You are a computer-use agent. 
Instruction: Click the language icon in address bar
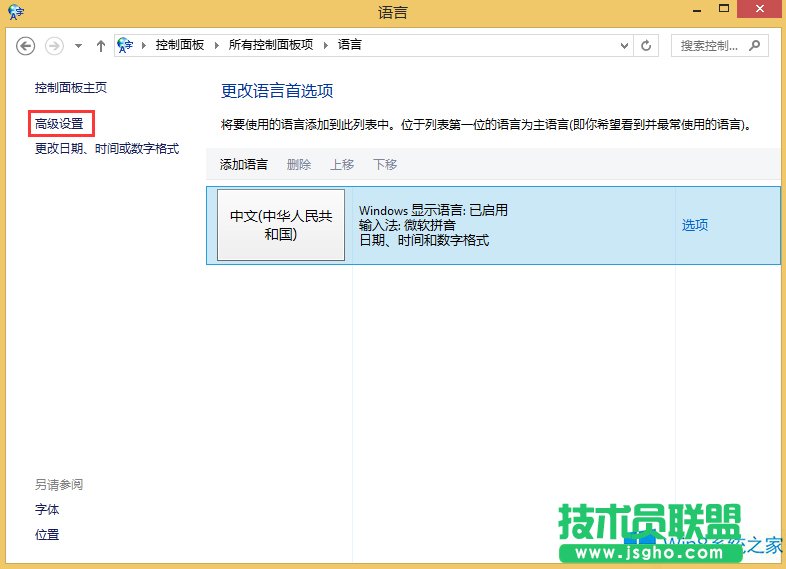(x=125, y=46)
